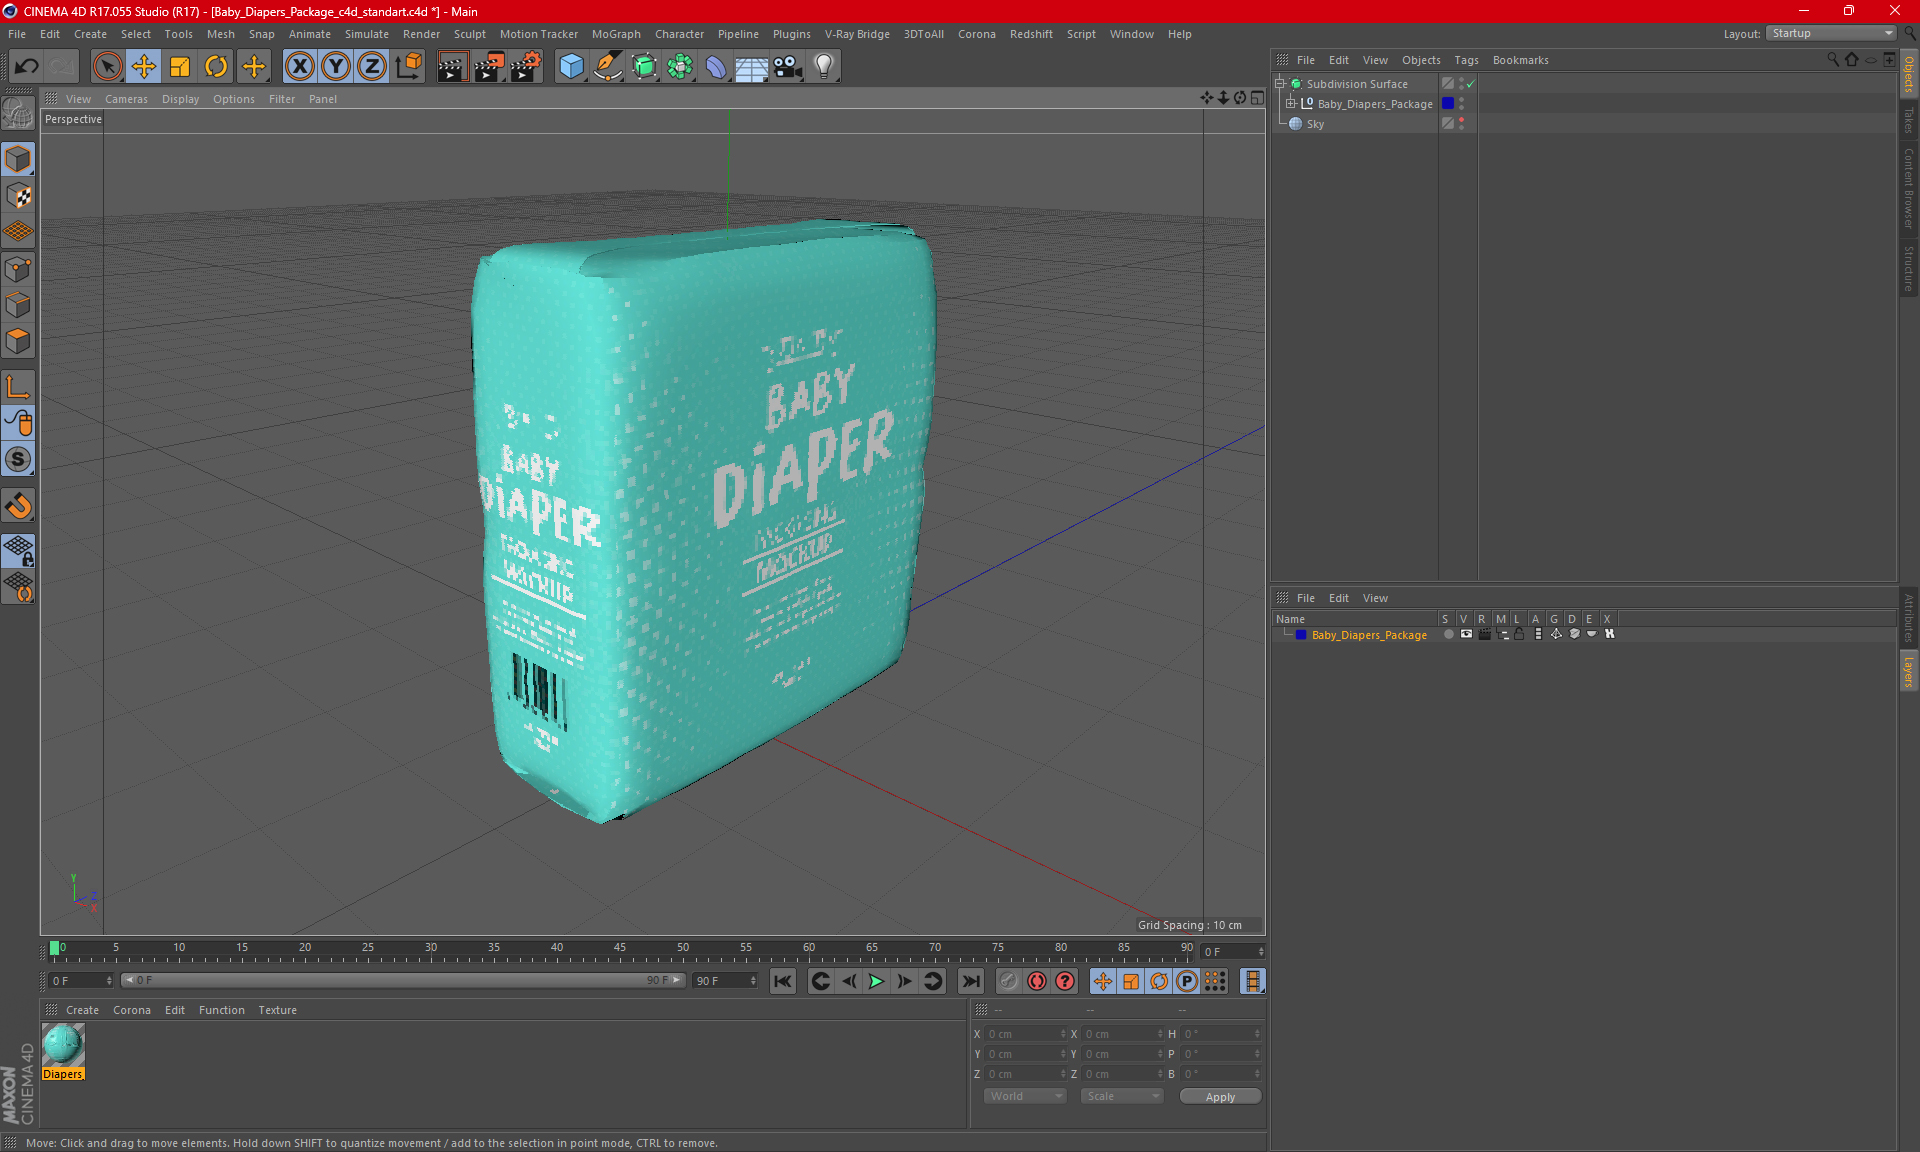This screenshot has height=1152, width=1920.
Task: Open the MoGraph menu
Action: pos(616,34)
